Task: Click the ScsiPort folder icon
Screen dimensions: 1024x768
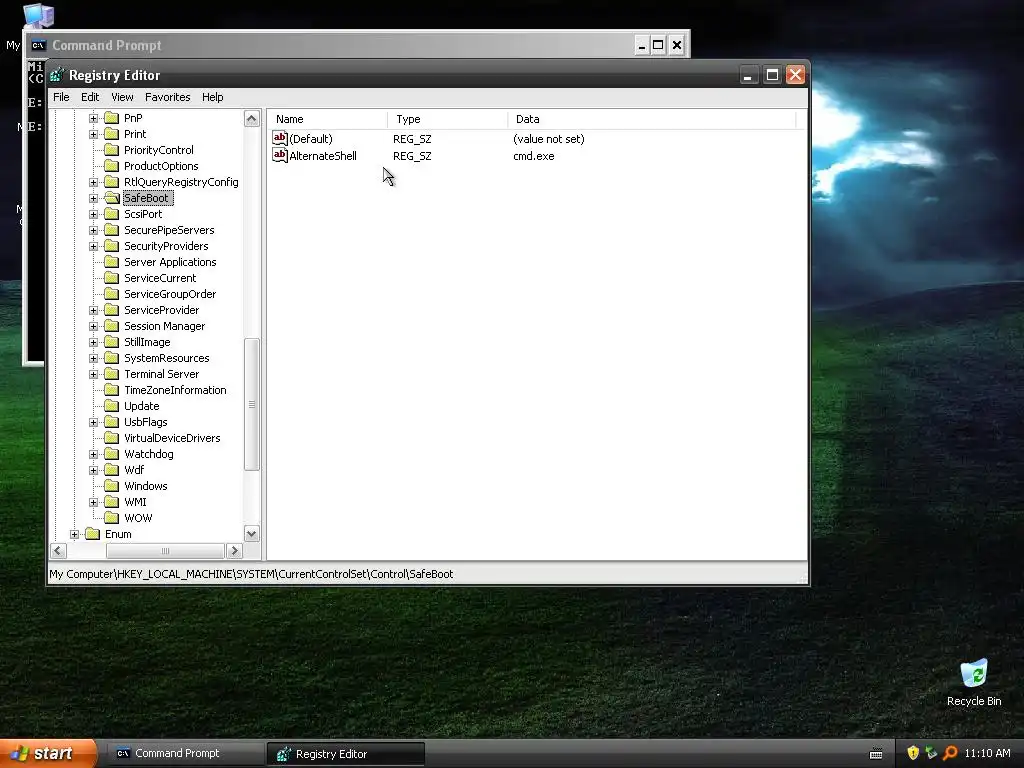Action: (112, 214)
